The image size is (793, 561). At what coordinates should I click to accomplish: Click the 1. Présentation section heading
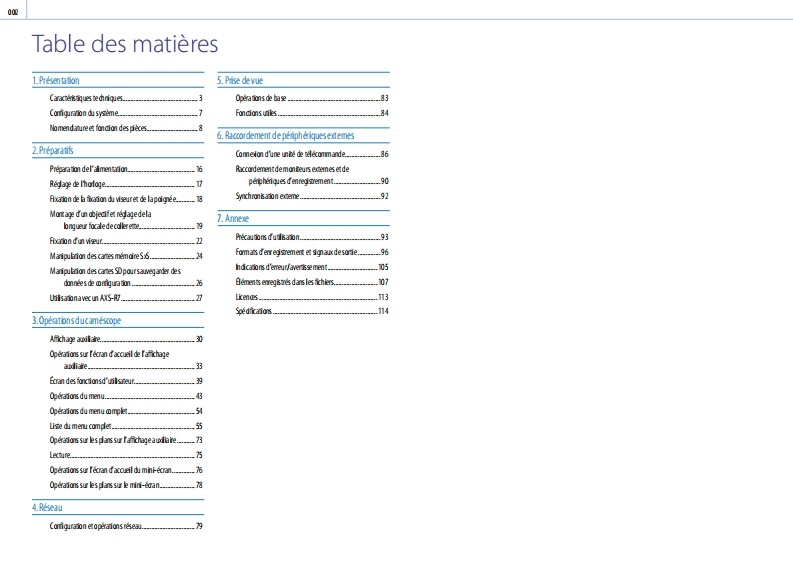point(56,80)
